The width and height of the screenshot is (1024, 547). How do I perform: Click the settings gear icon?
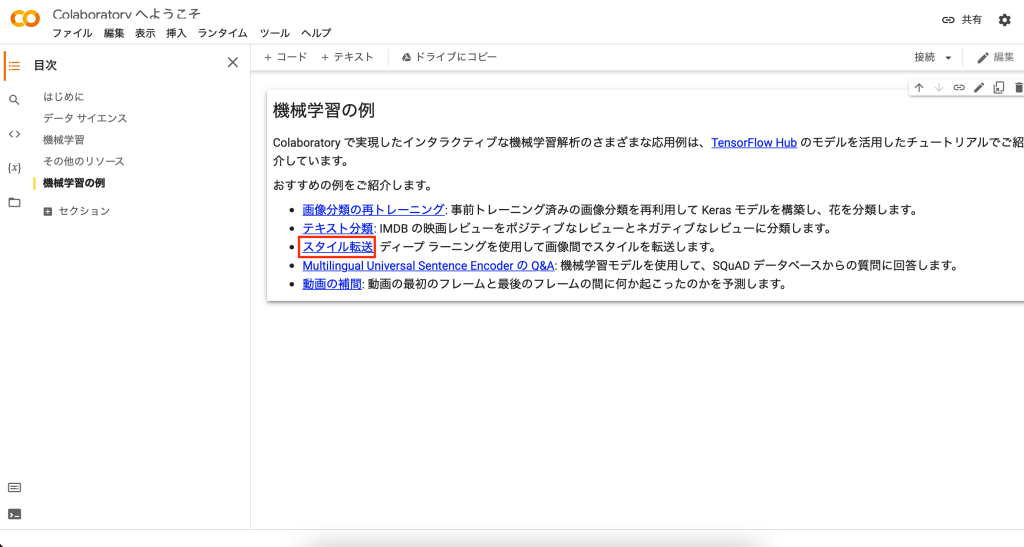(1004, 20)
